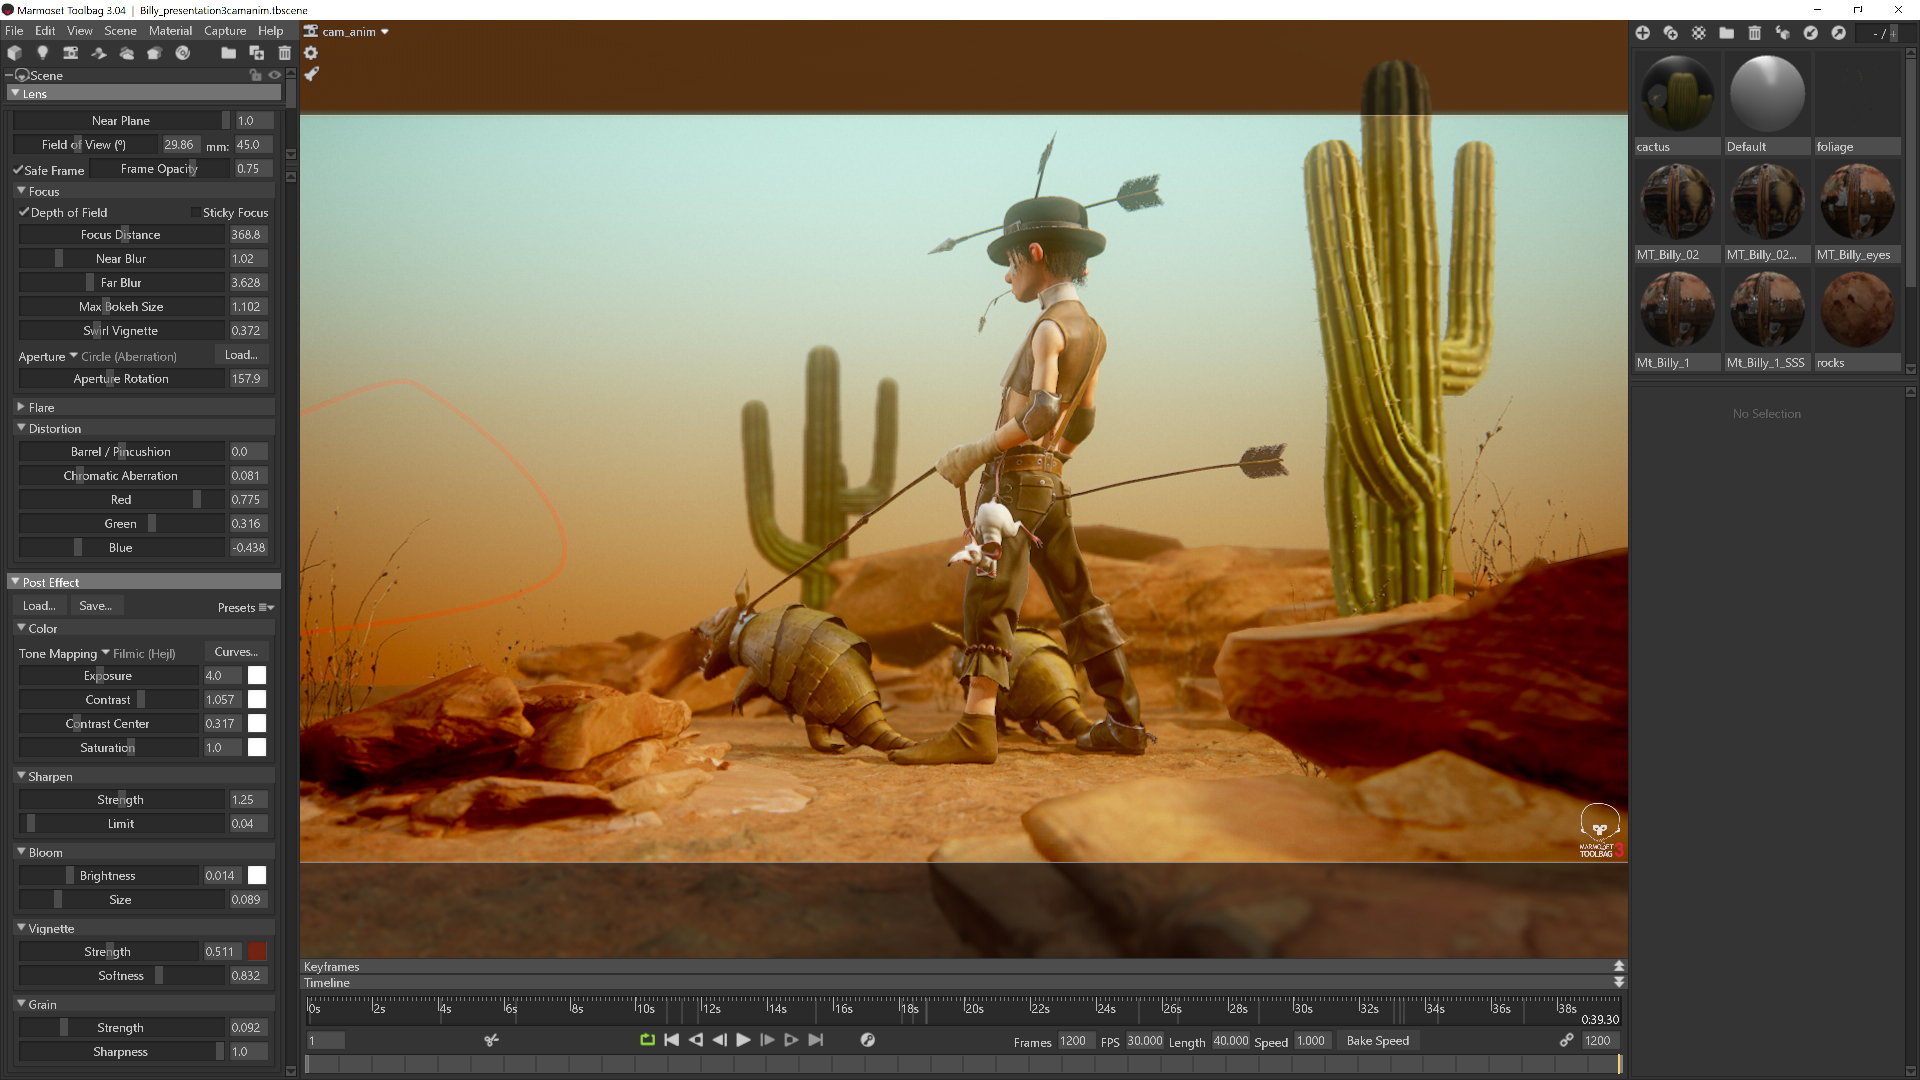1920x1080 pixels.
Task: Add a shadow catcher object
Action: coord(99,53)
